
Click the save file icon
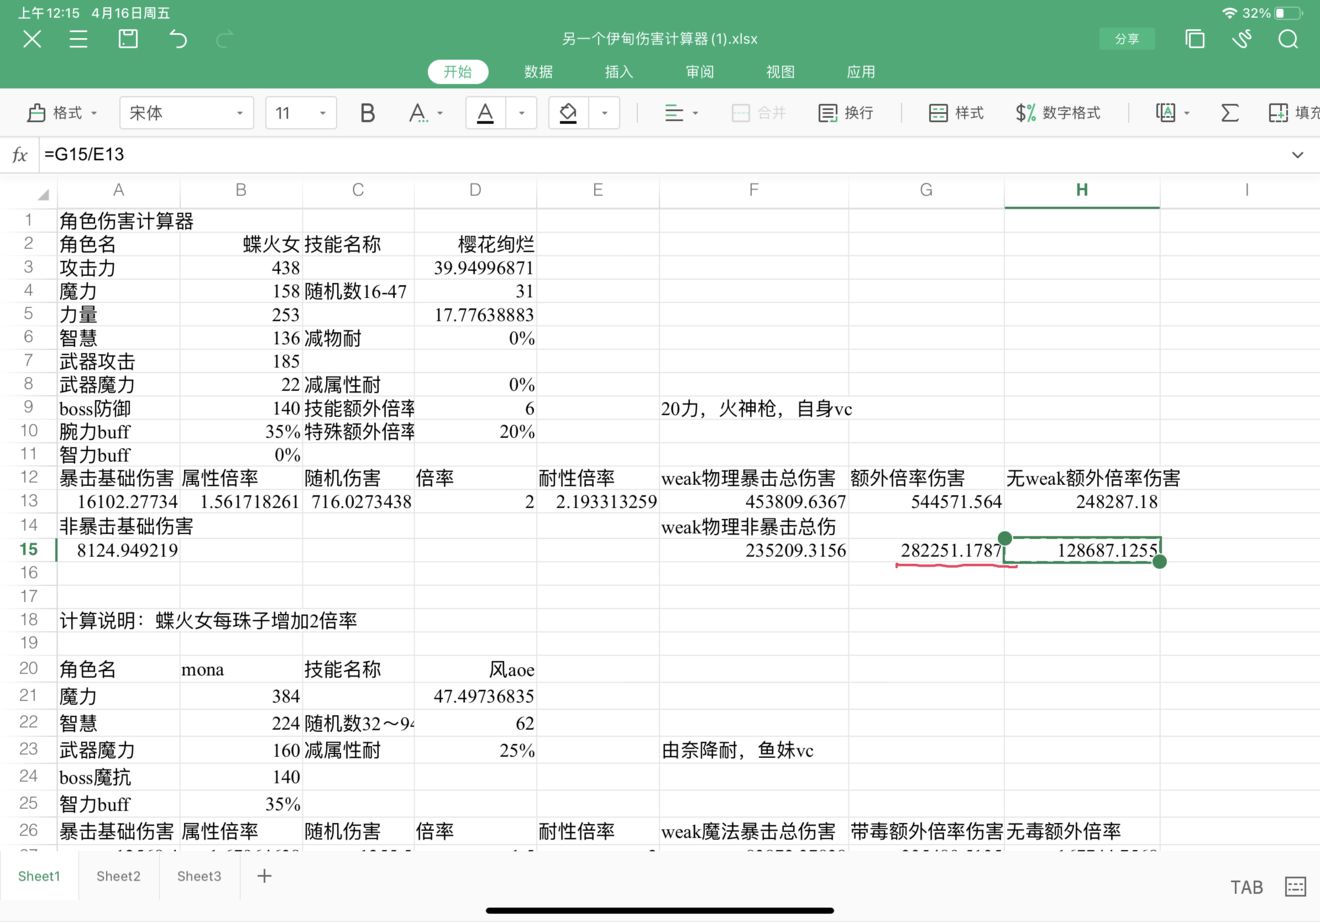pos(128,39)
